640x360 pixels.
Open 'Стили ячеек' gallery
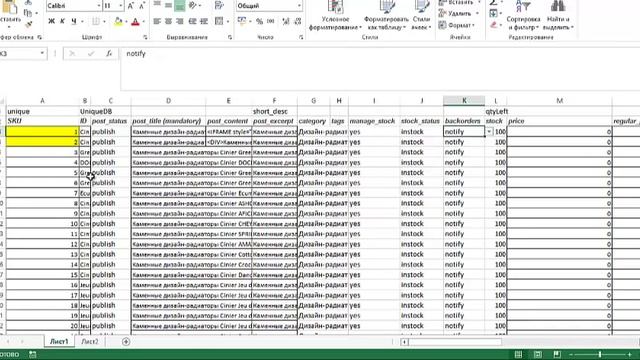(x=421, y=16)
